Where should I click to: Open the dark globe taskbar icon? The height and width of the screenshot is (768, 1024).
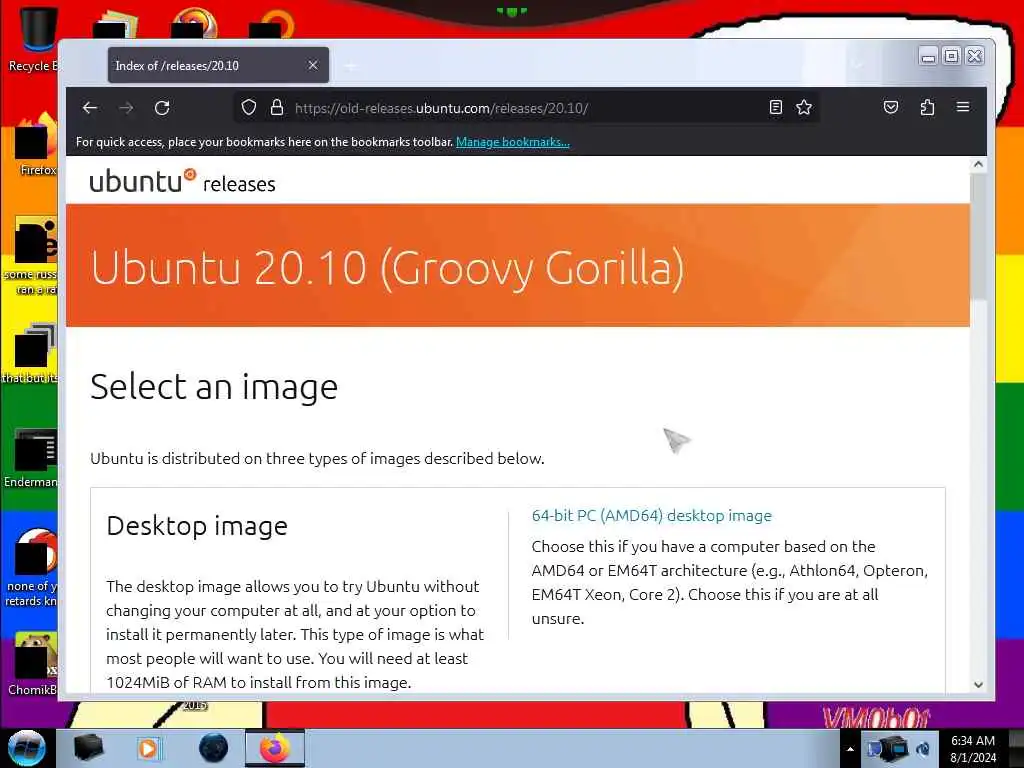pos(214,748)
